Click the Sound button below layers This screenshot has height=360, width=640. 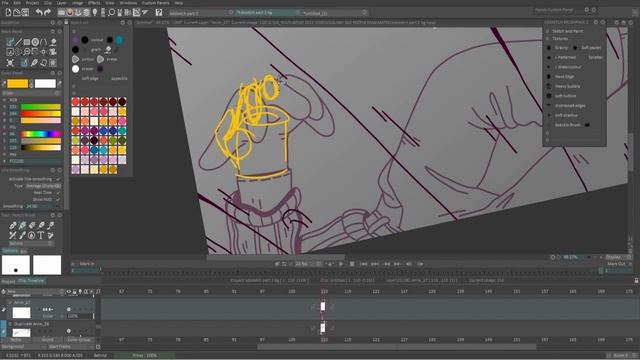coord(47,340)
